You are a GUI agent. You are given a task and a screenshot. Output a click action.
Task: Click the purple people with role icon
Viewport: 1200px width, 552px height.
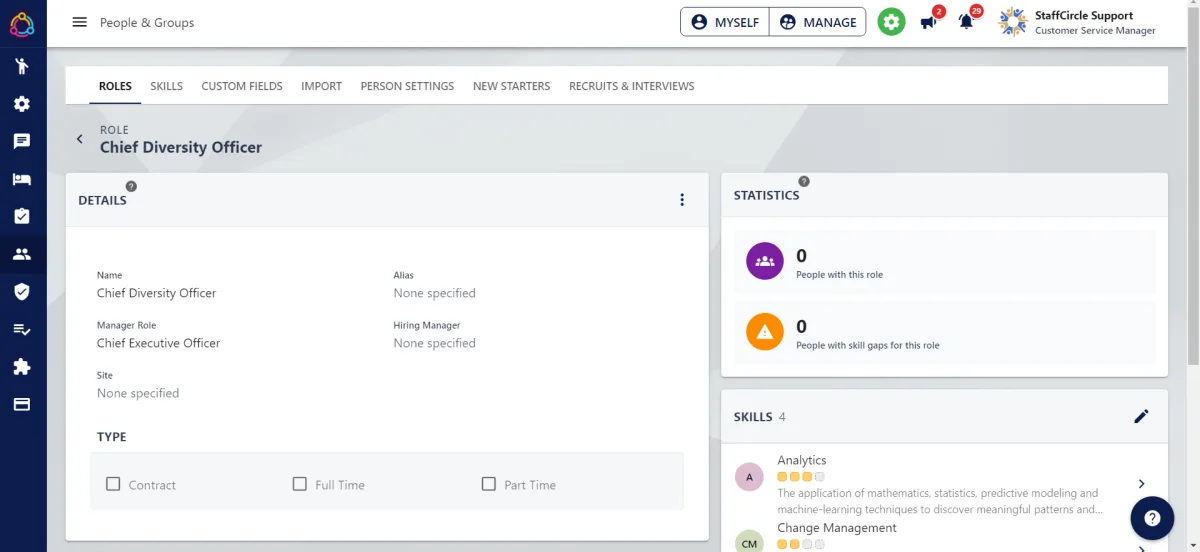(x=765, y=261)
